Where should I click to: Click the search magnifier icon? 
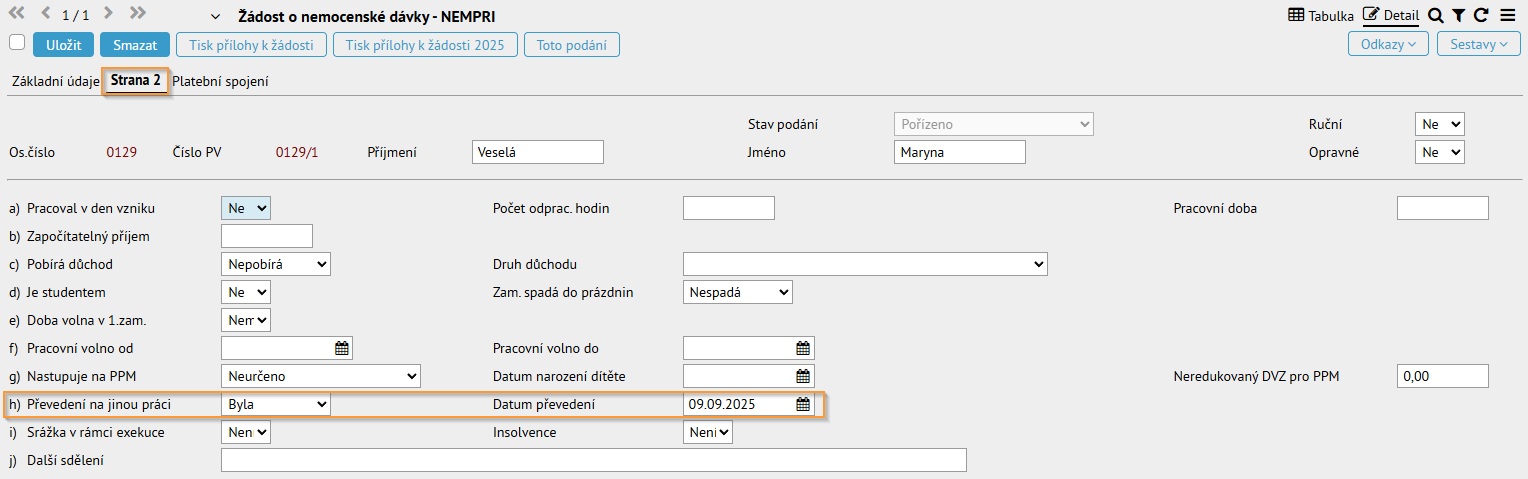coord(1435,15)
